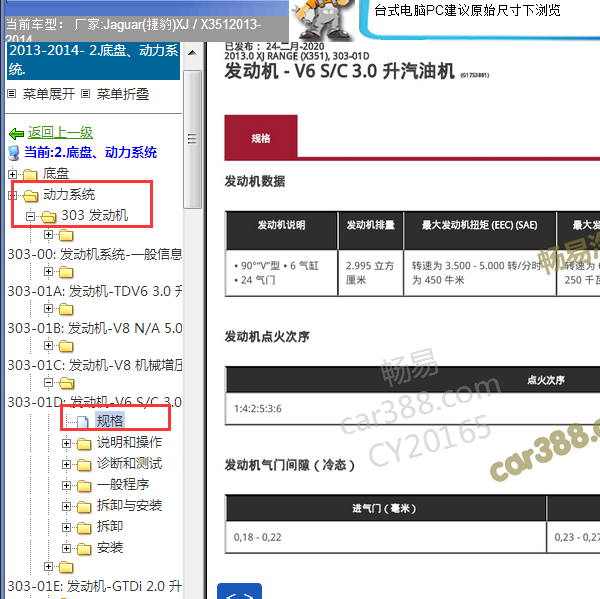Expand the 303-01A TDV6 3.0 node
Viewport: 600px width, 599px height.
tap(48, 271)
